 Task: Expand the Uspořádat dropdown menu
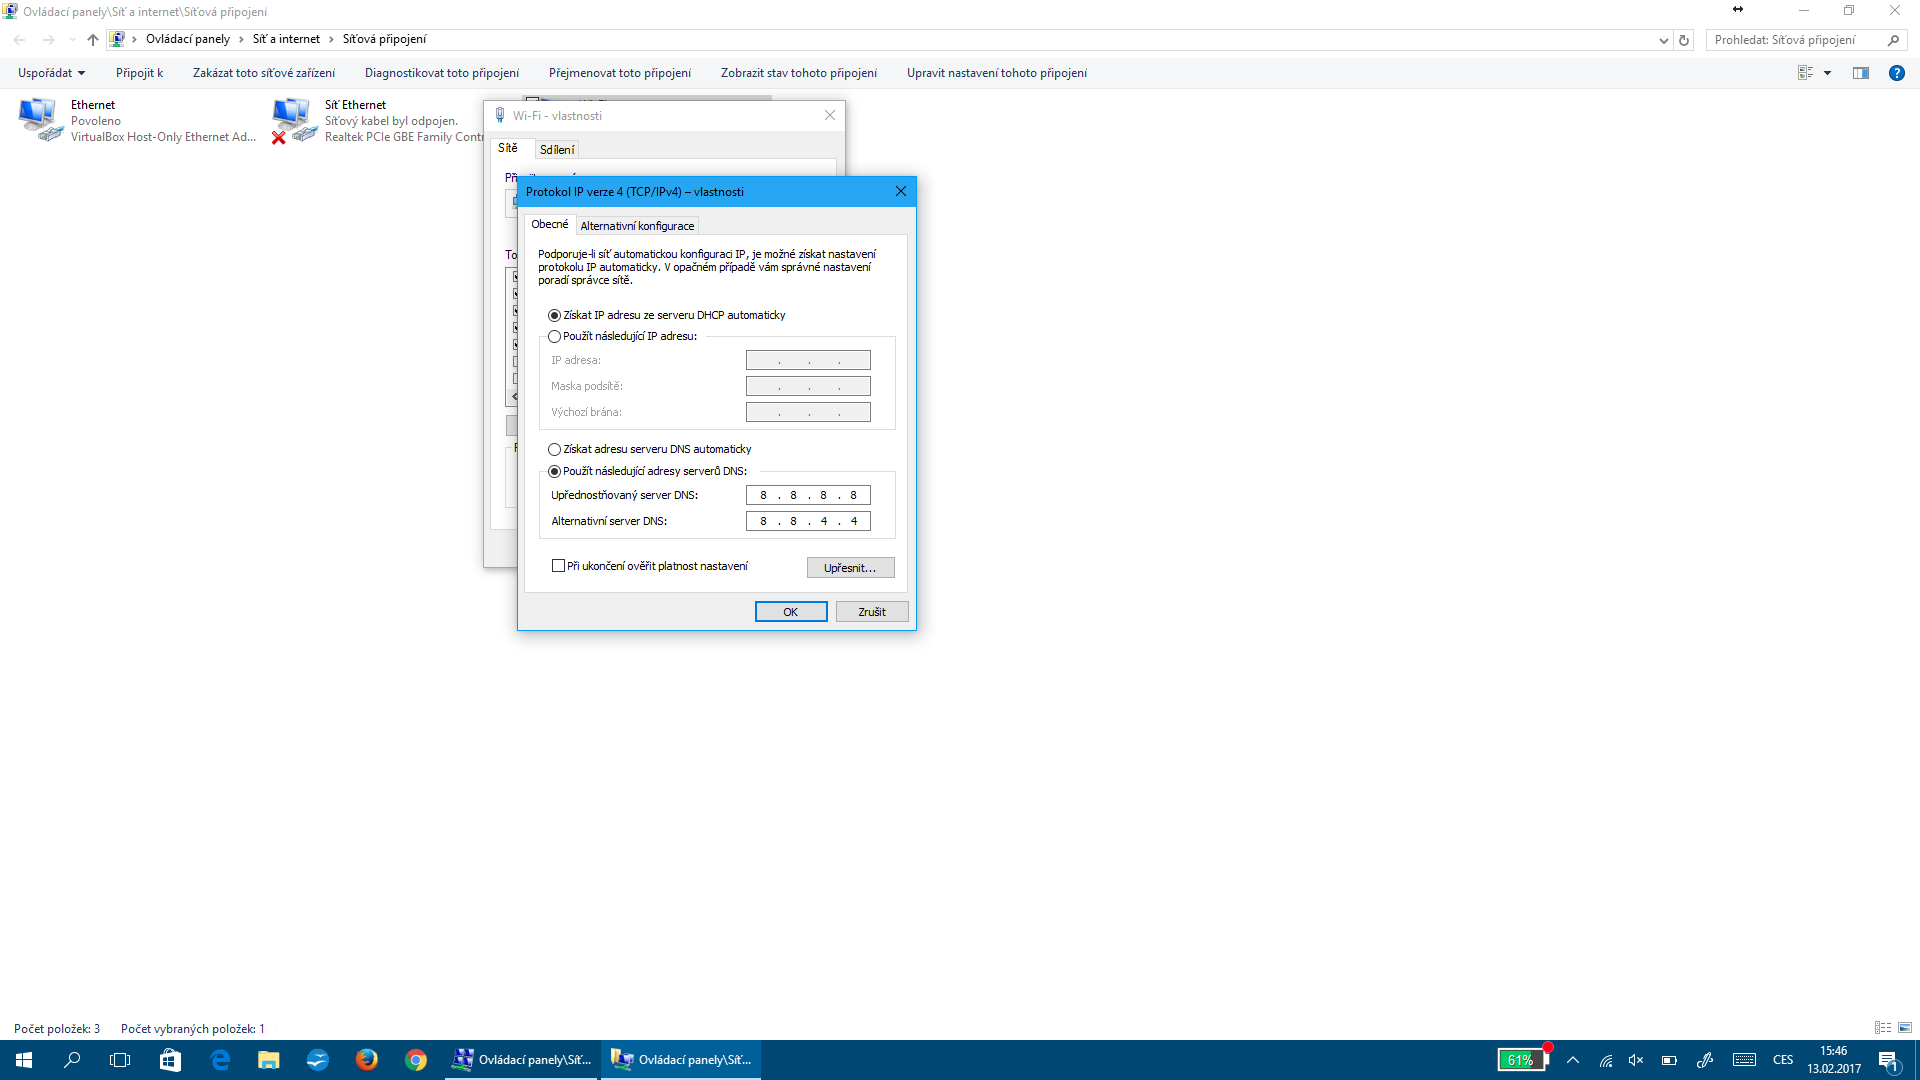point(52,73)
